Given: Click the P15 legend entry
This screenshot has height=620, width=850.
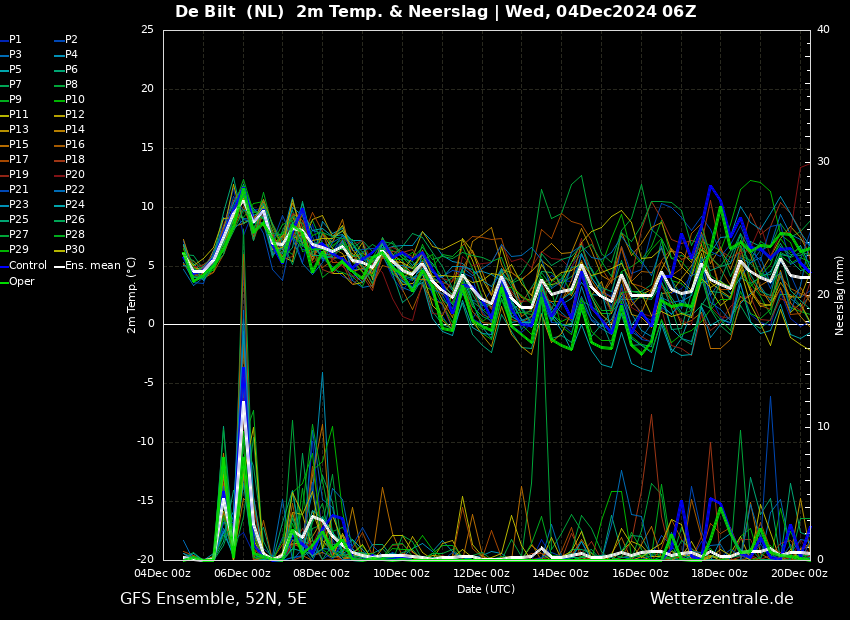Looking at the screenshot, I should click(x=19, y=145).
